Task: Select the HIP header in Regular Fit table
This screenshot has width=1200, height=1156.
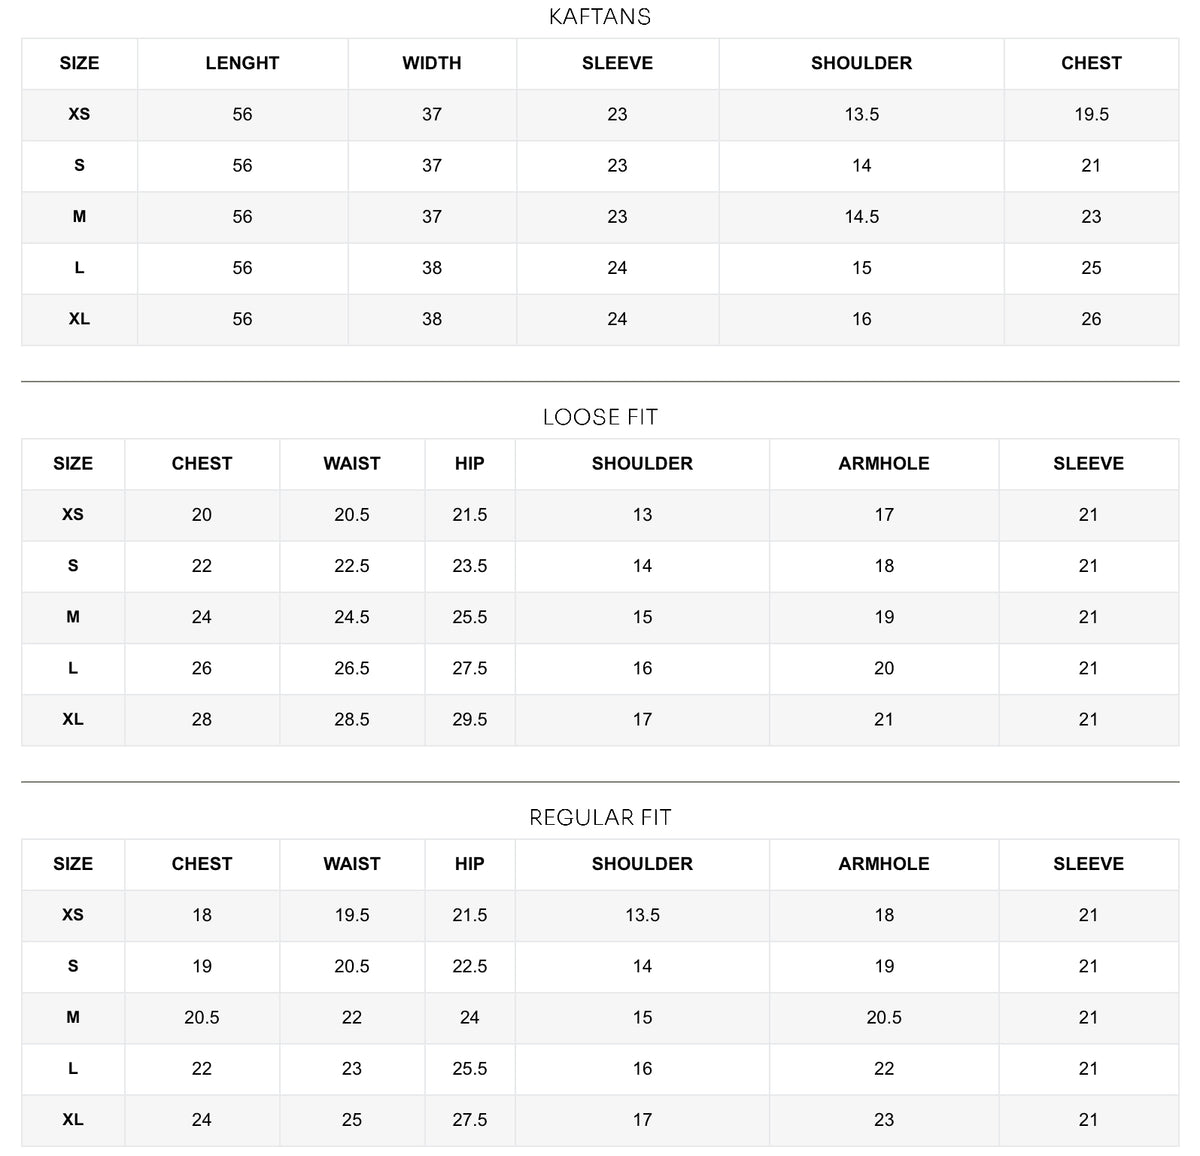Action: pyautogui.click(x=470, y=864)
